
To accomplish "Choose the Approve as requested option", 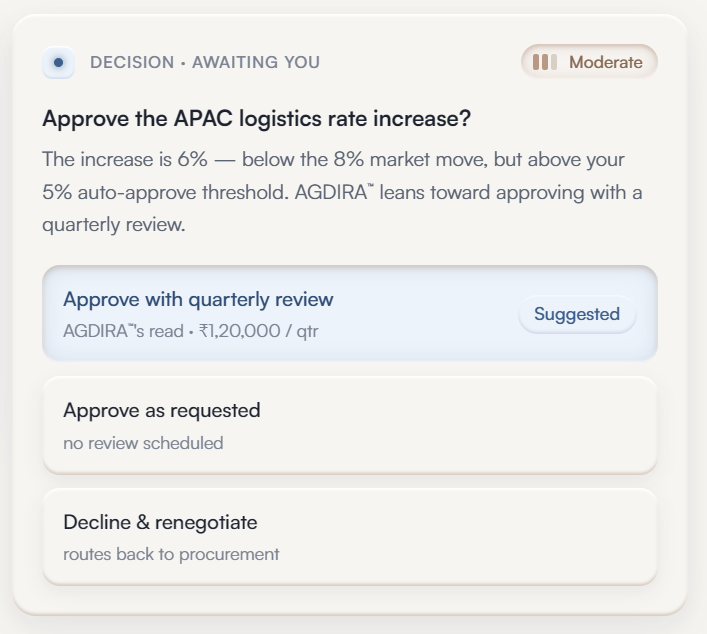I will tap(350, 425).
